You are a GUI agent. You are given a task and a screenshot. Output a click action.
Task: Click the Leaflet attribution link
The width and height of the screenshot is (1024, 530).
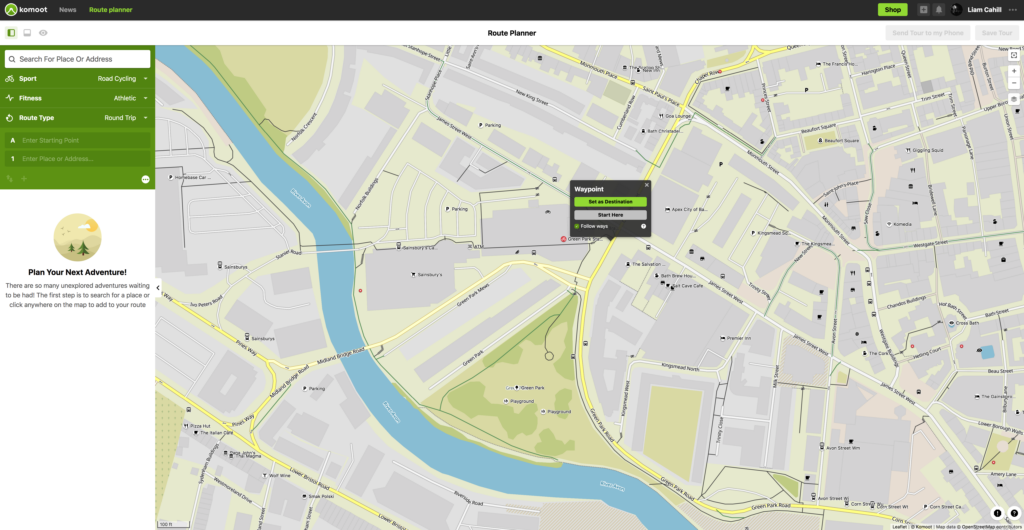(x=901, y=526)
